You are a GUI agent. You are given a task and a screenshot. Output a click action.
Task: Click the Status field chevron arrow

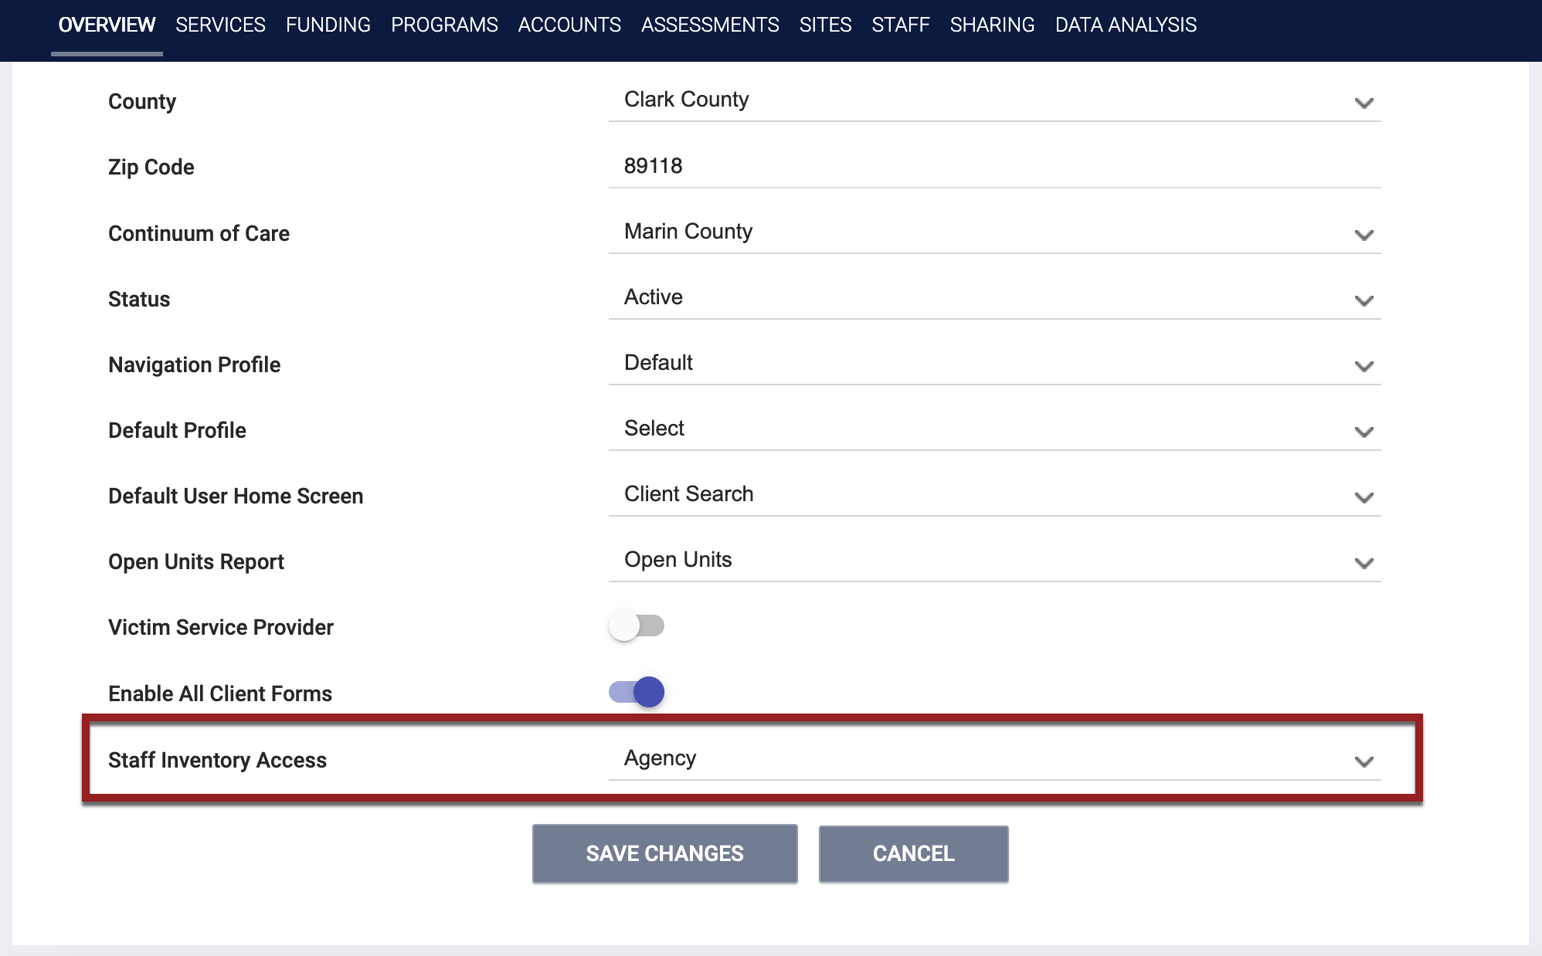[1364, 301]
